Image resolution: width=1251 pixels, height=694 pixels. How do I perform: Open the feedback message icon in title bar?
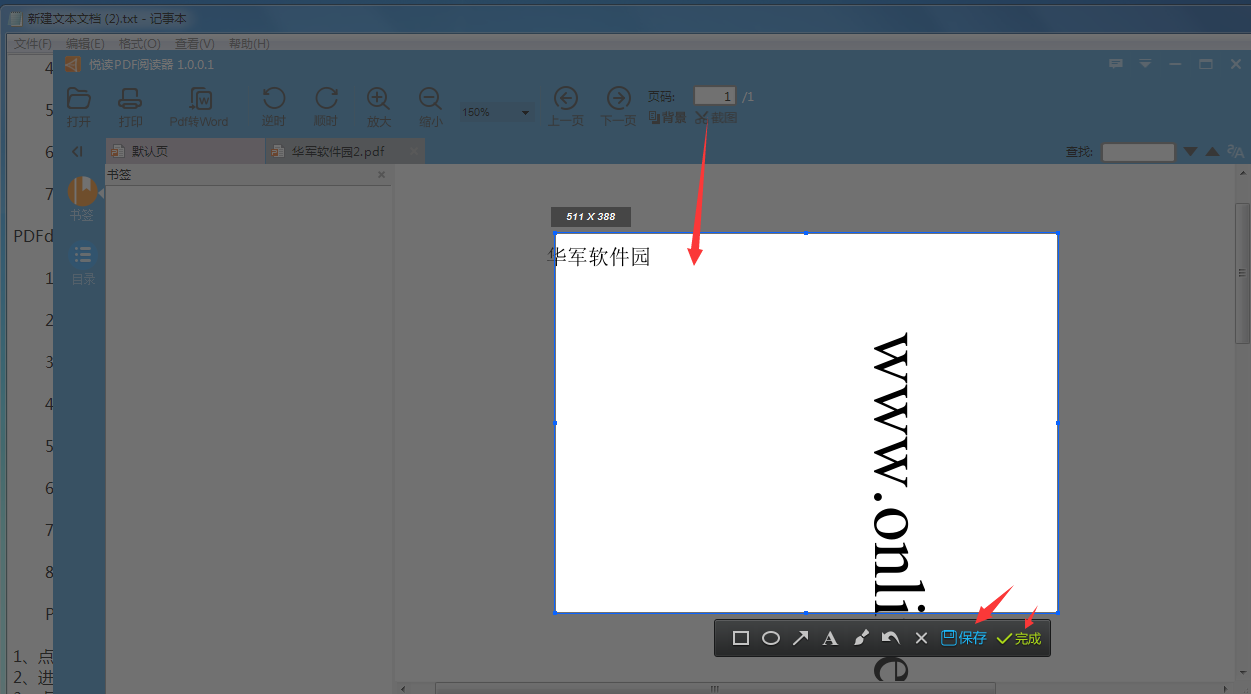pos(1116,64)
